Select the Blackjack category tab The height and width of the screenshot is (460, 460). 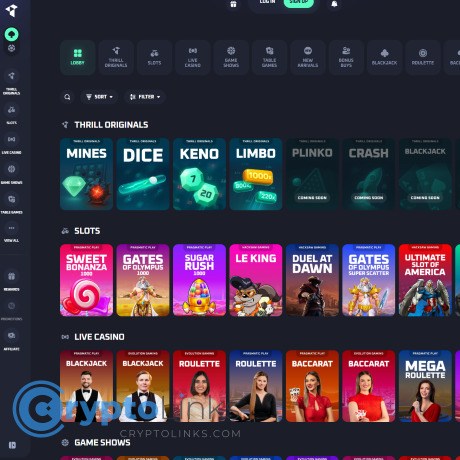[384, 57]
